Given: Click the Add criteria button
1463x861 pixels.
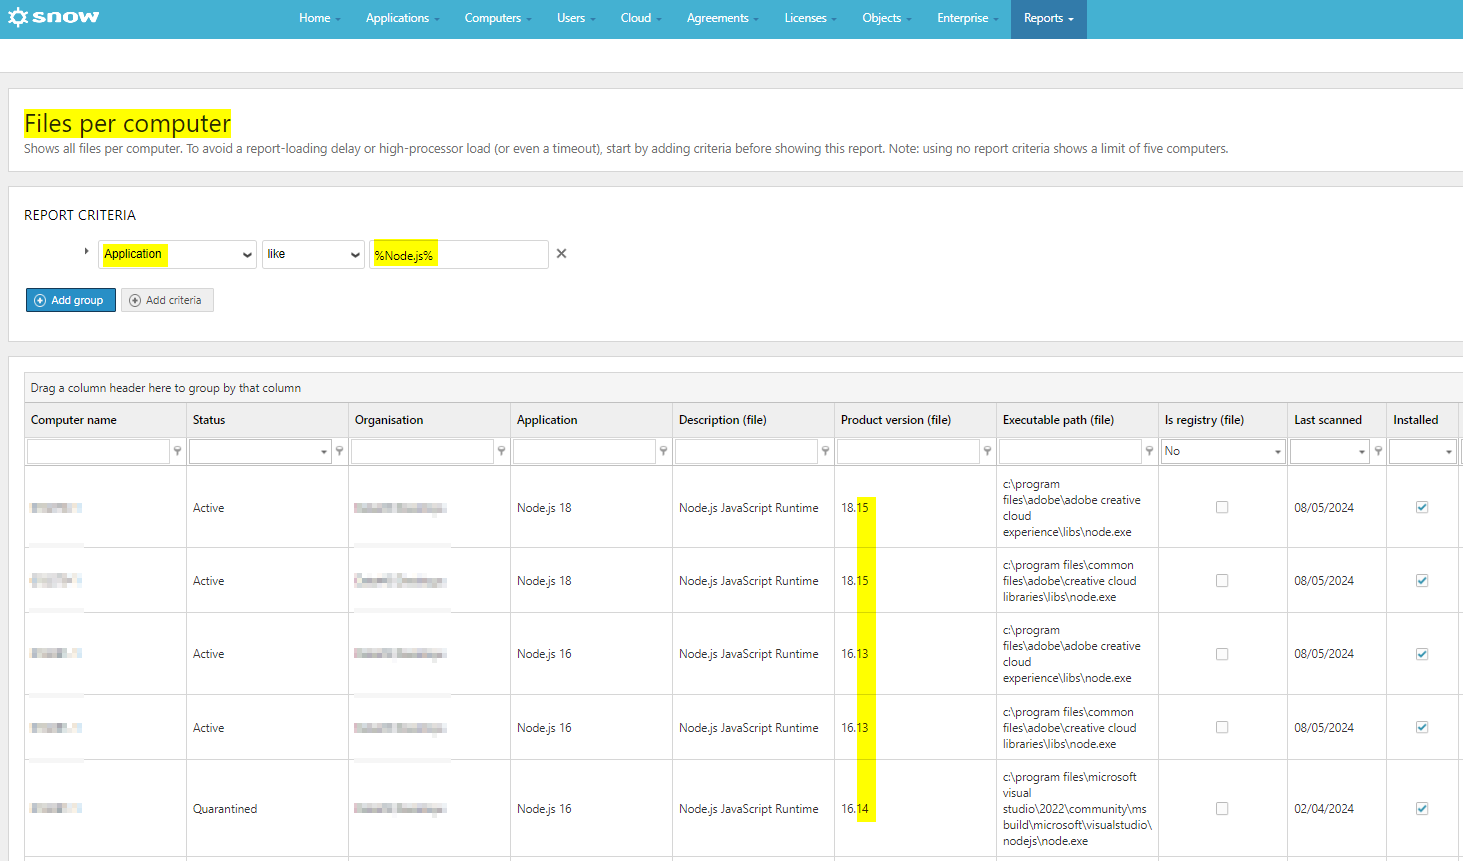Looking at the screenshot, I should tap(167, 300).
